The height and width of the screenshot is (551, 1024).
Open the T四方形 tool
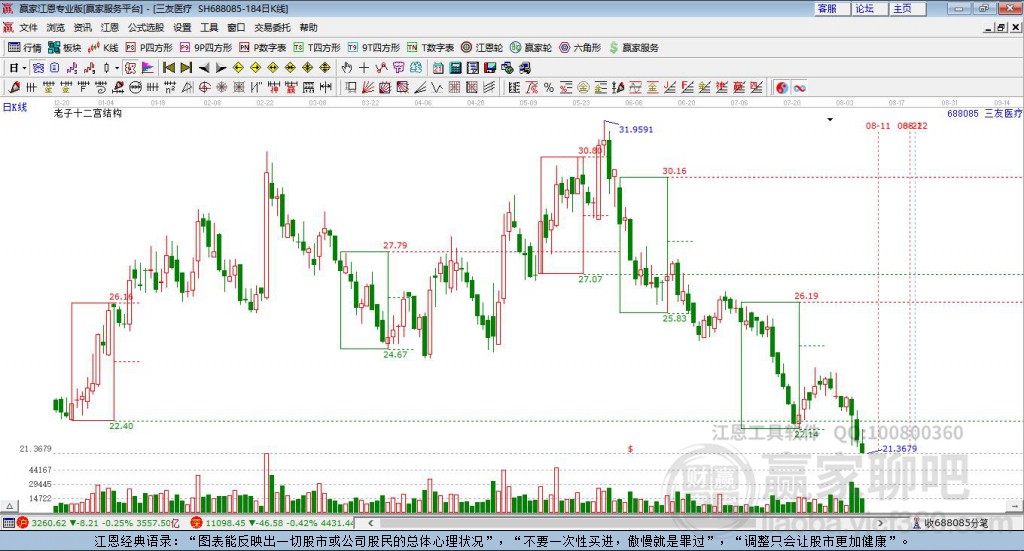pos(317,48)
